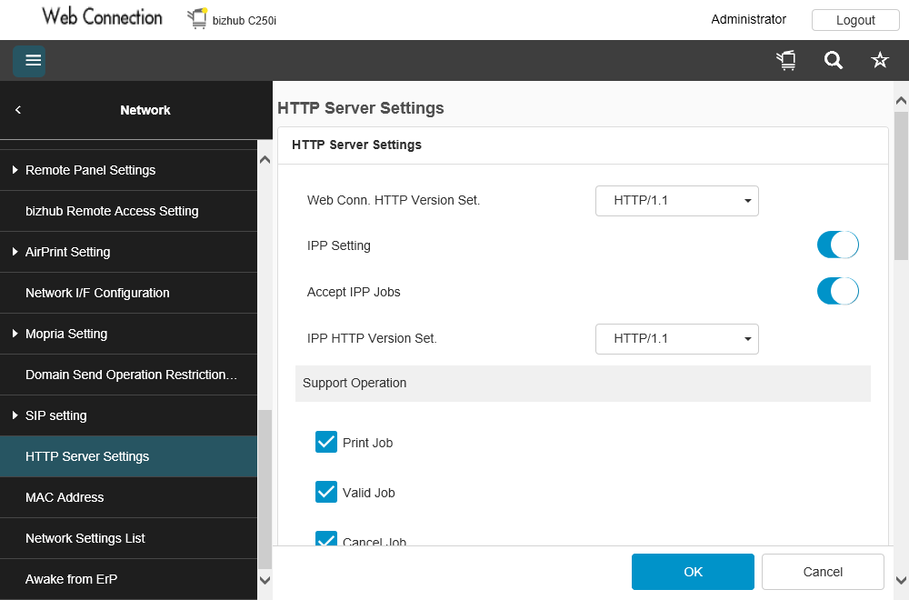Image resolution: width=909 pixels, height=600 pixels.
Task: Go back using Network header arrow
Action: (18, 110)
